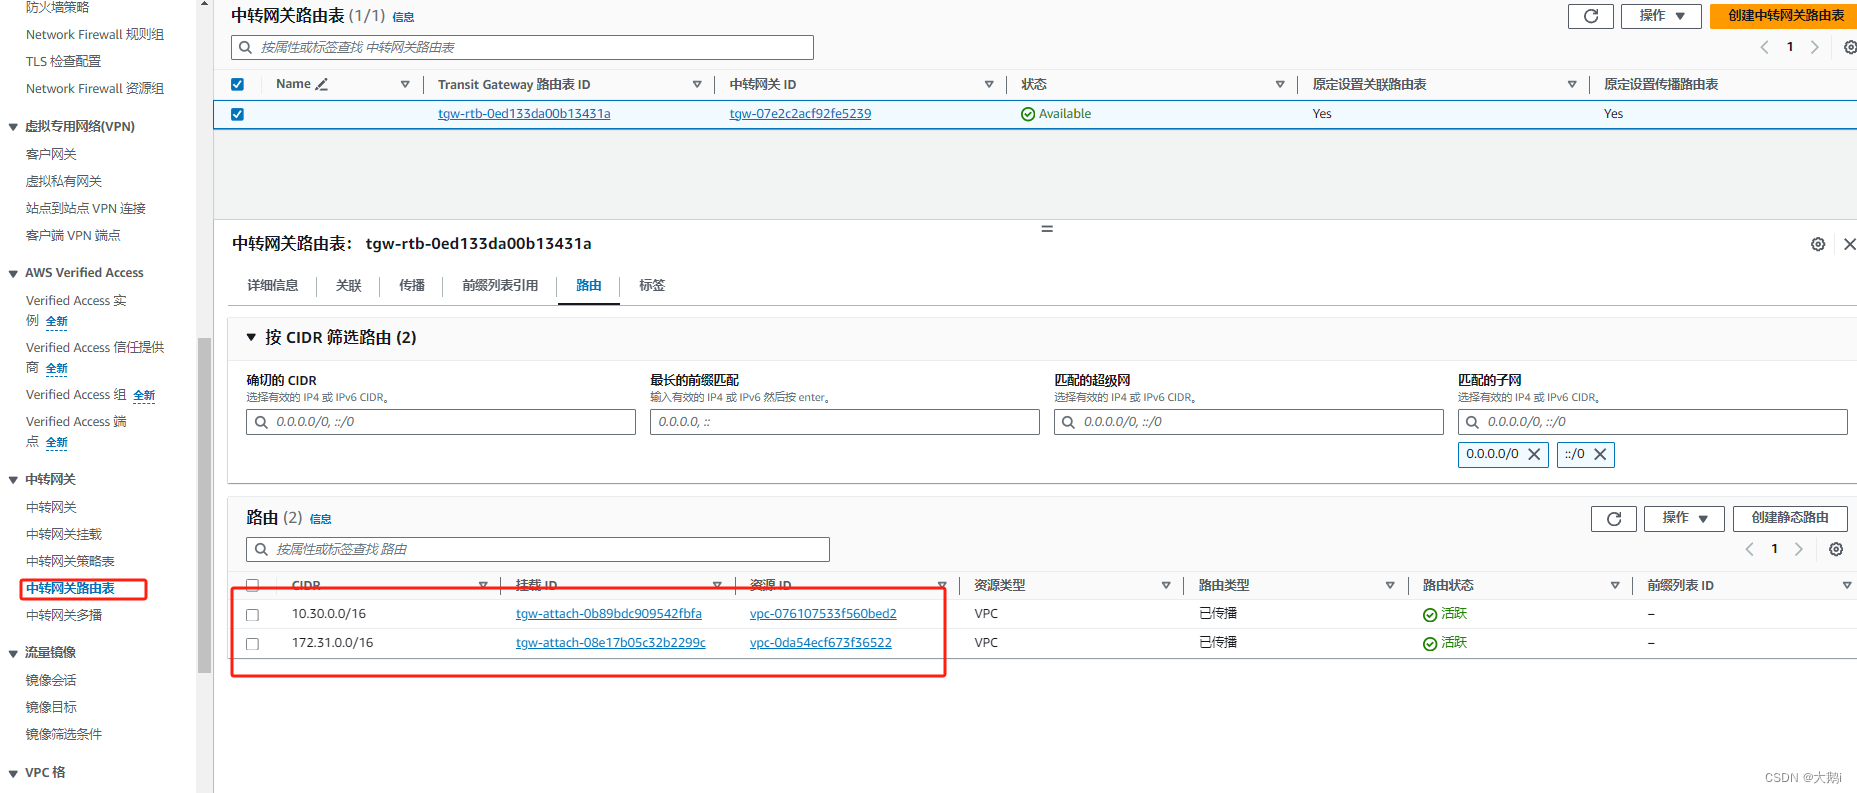Open vpc-076107533f560bed2 resource link
This screenshot has width=1857, height=793.
coord(823,614)
